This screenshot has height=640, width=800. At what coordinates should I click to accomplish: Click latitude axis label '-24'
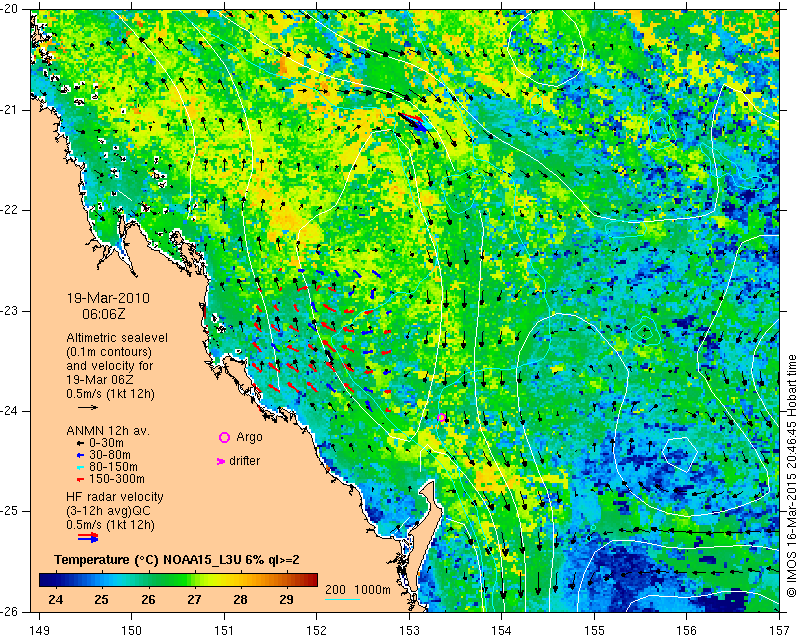(x=10, y=411)
